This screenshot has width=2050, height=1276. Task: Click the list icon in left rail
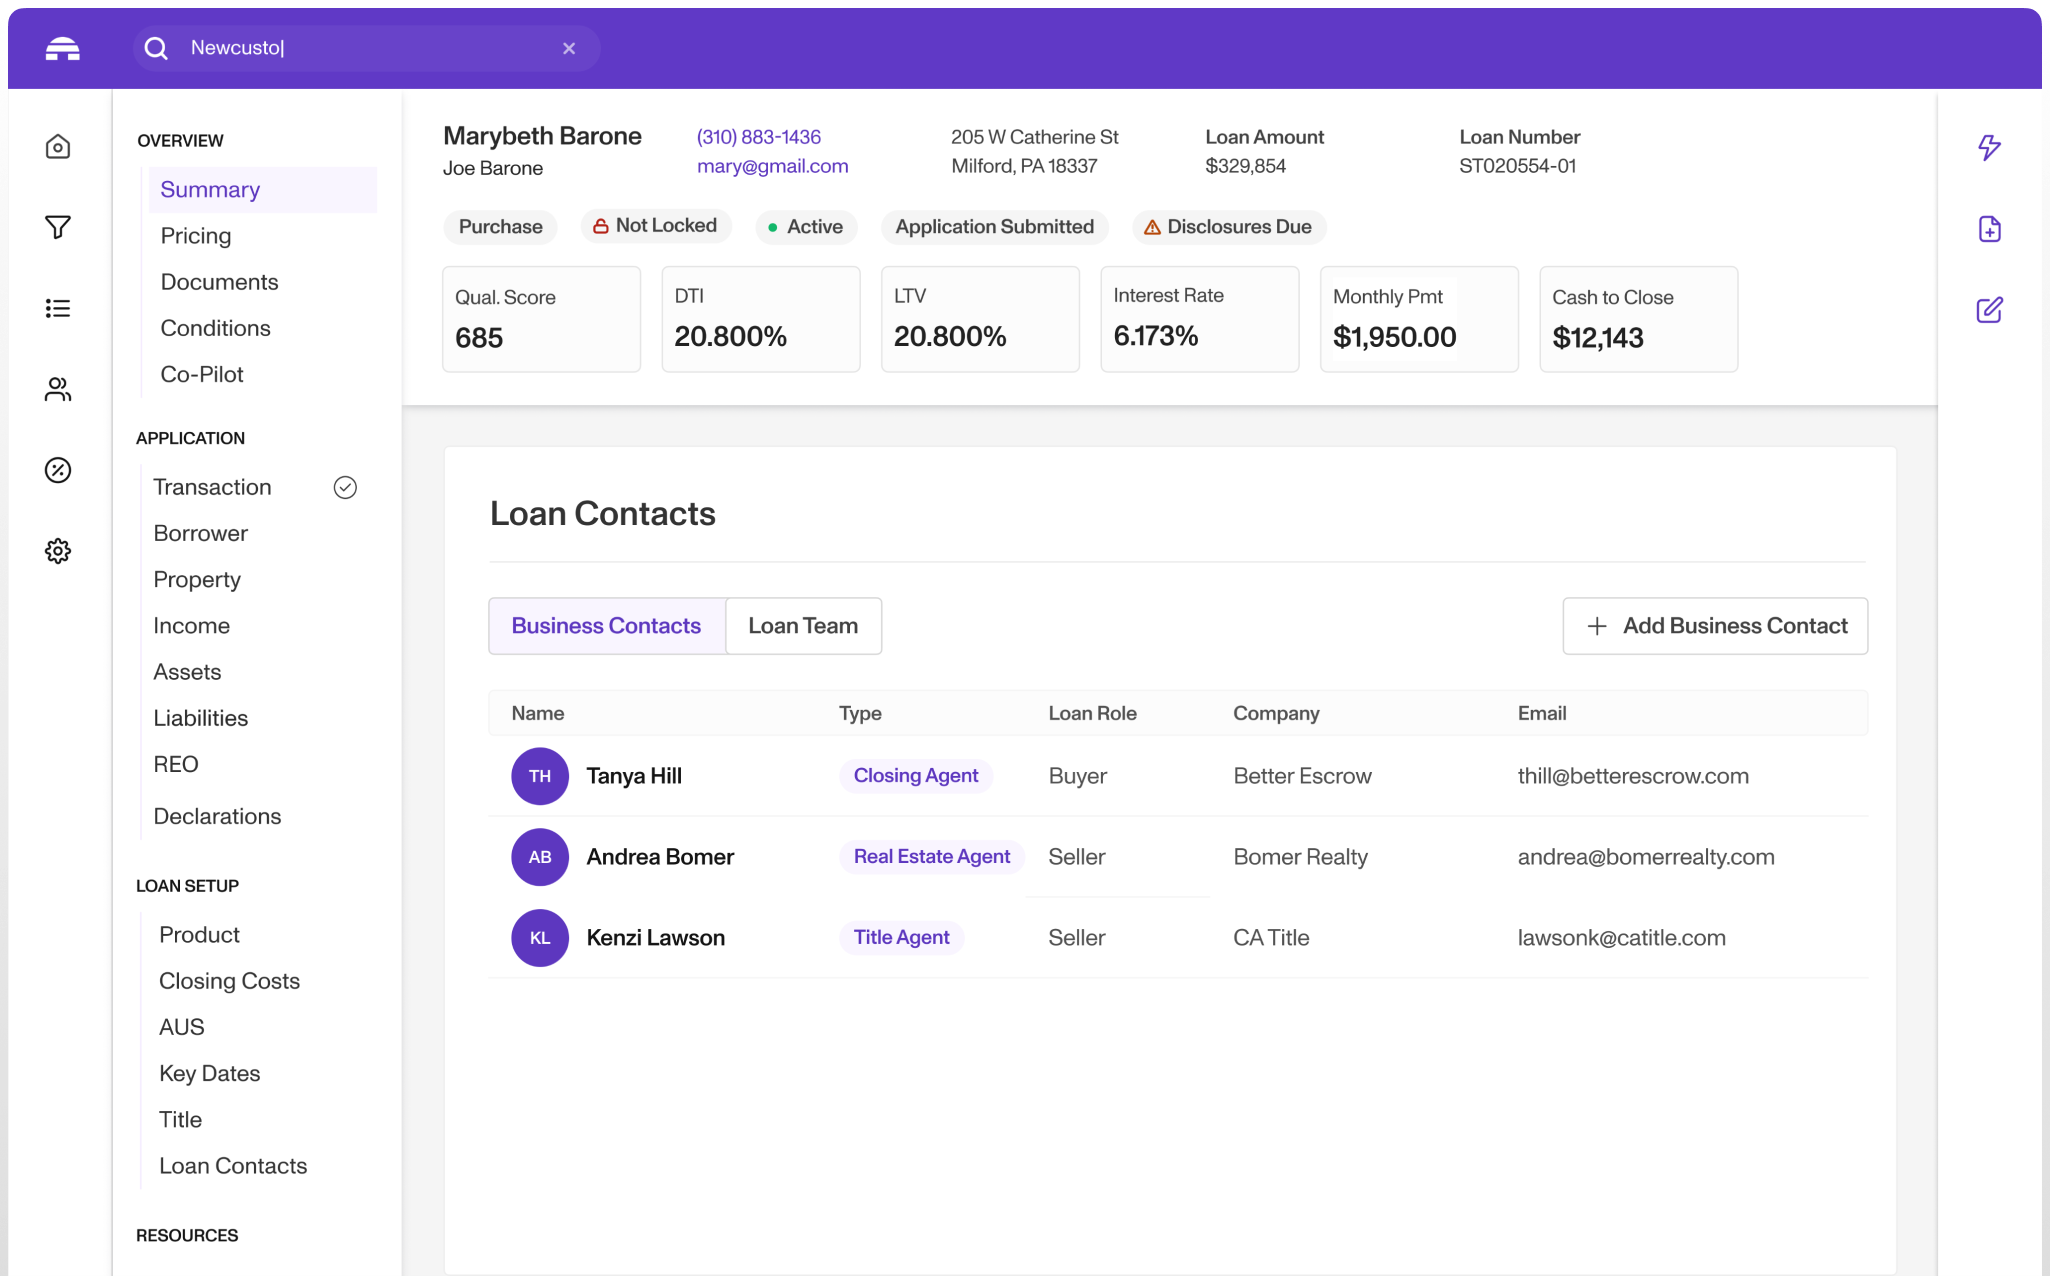(58, 308)
